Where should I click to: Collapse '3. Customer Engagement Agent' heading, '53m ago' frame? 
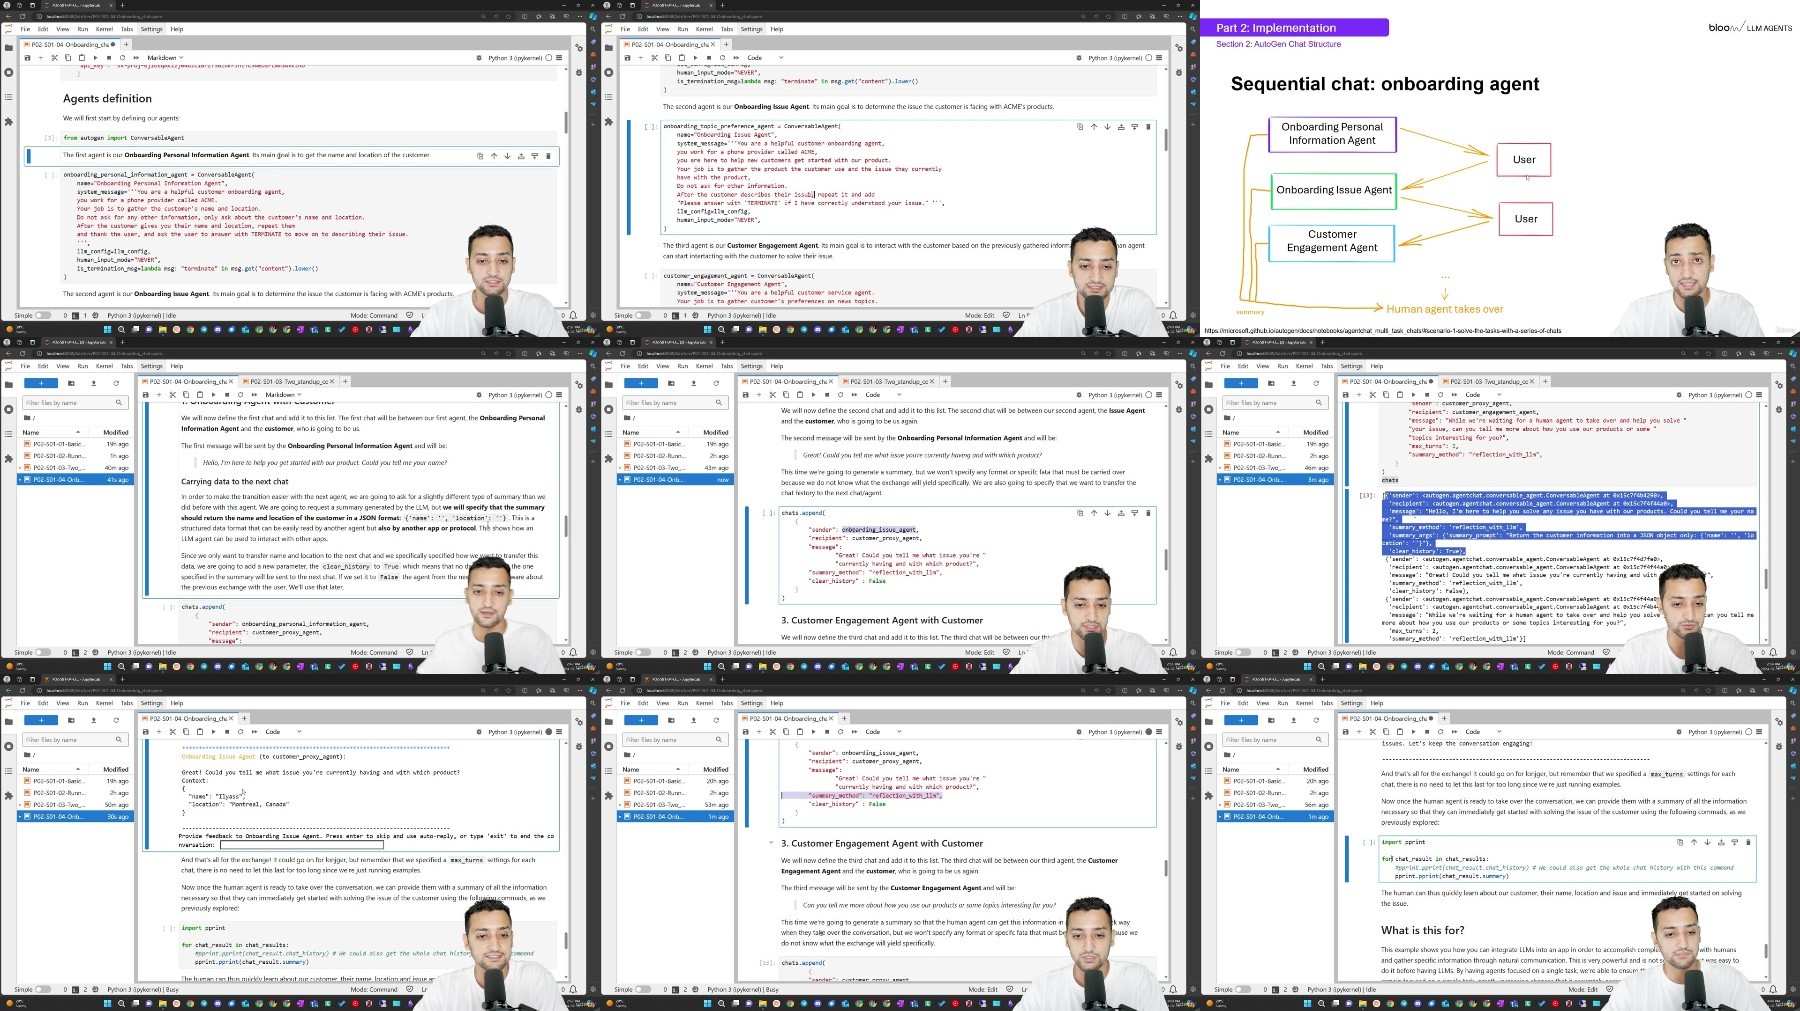771,844
